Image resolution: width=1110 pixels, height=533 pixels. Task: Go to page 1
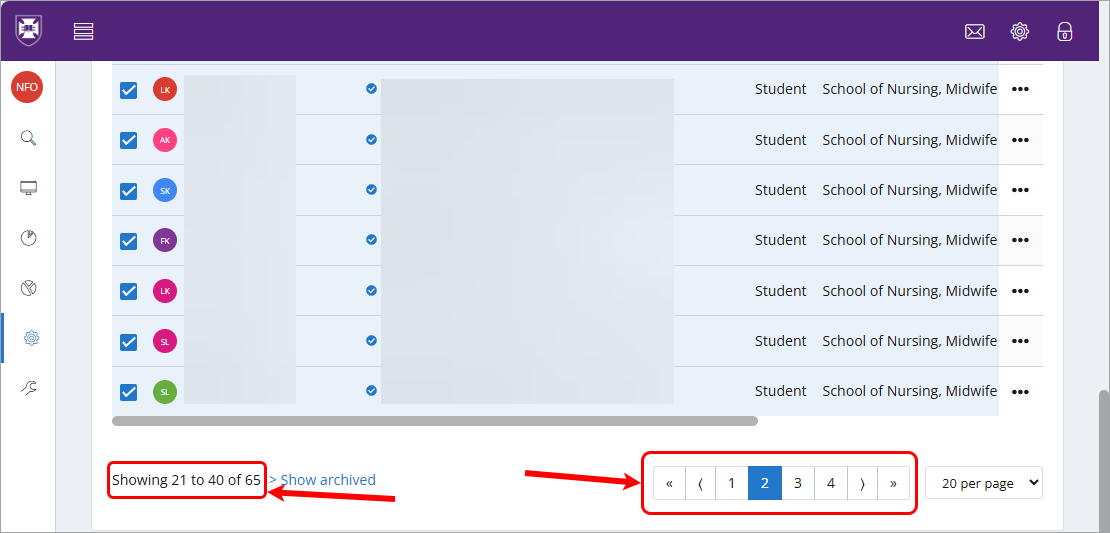point(732,483)
